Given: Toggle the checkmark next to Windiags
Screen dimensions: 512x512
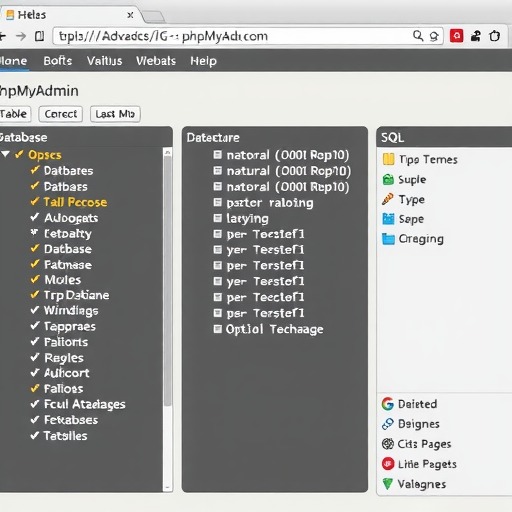Looking at the screenshot, I should click(35, 310).
